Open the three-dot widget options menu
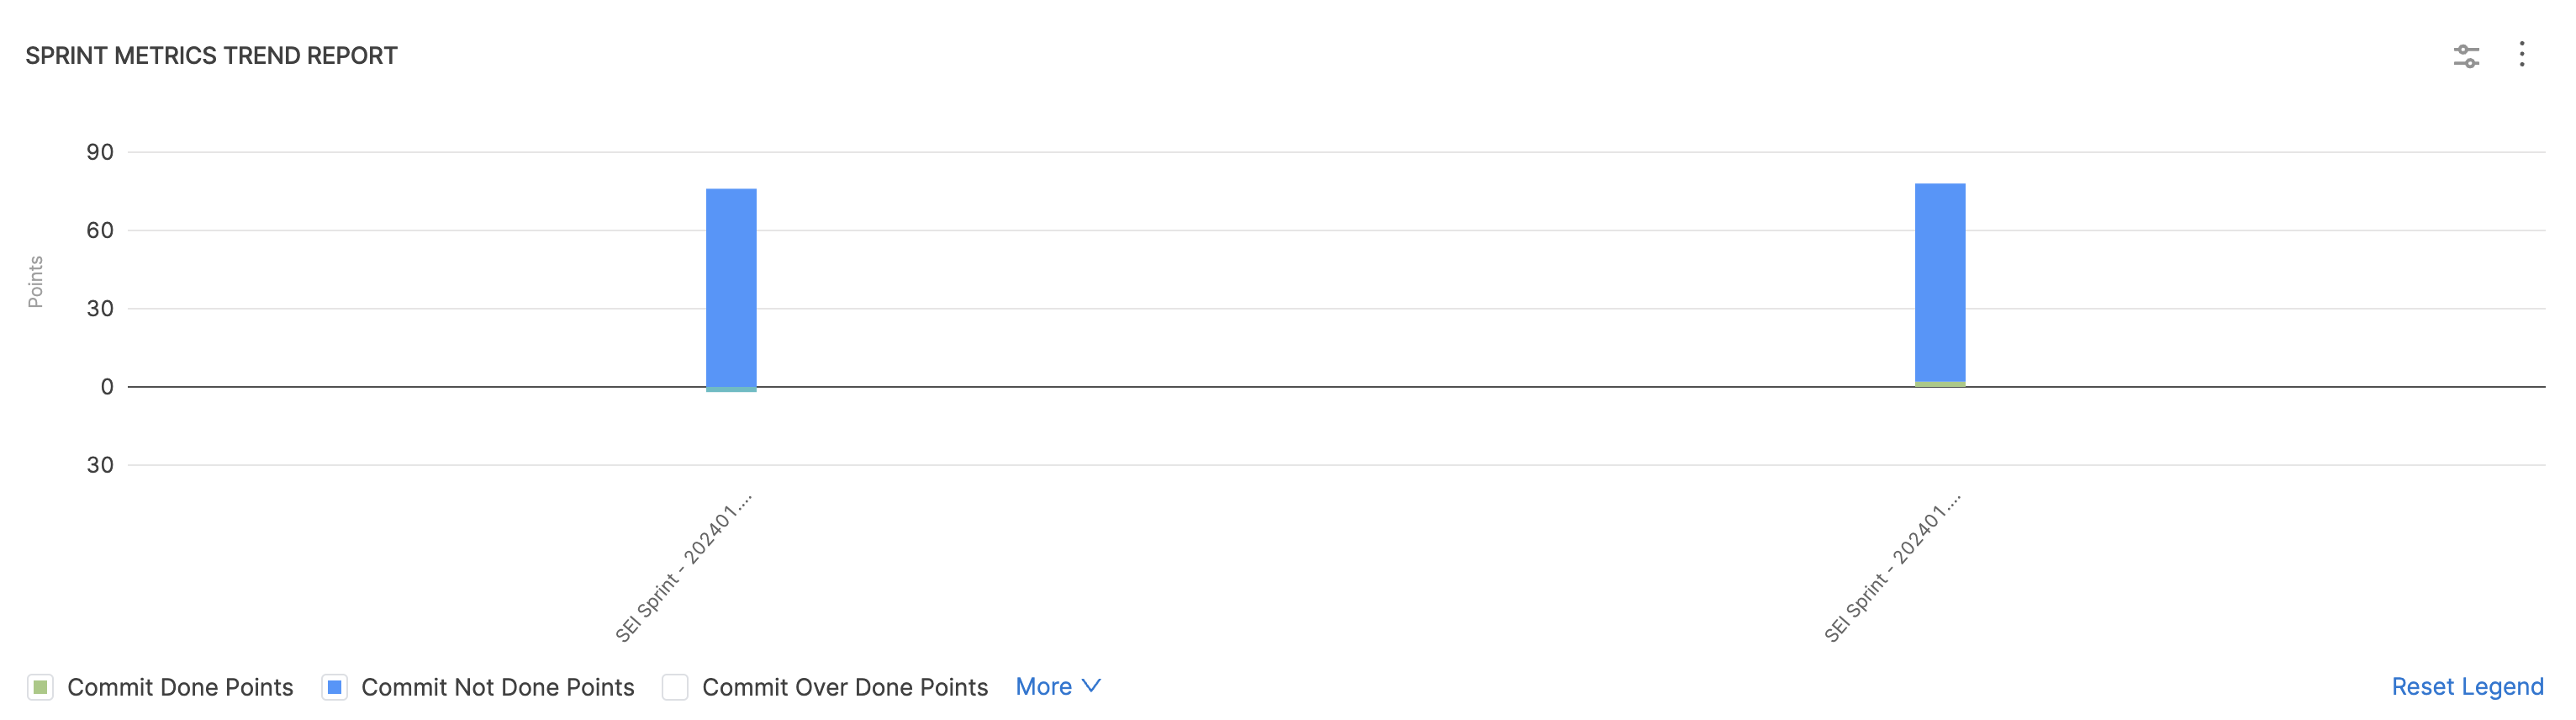 click(x=2522, y=54)
